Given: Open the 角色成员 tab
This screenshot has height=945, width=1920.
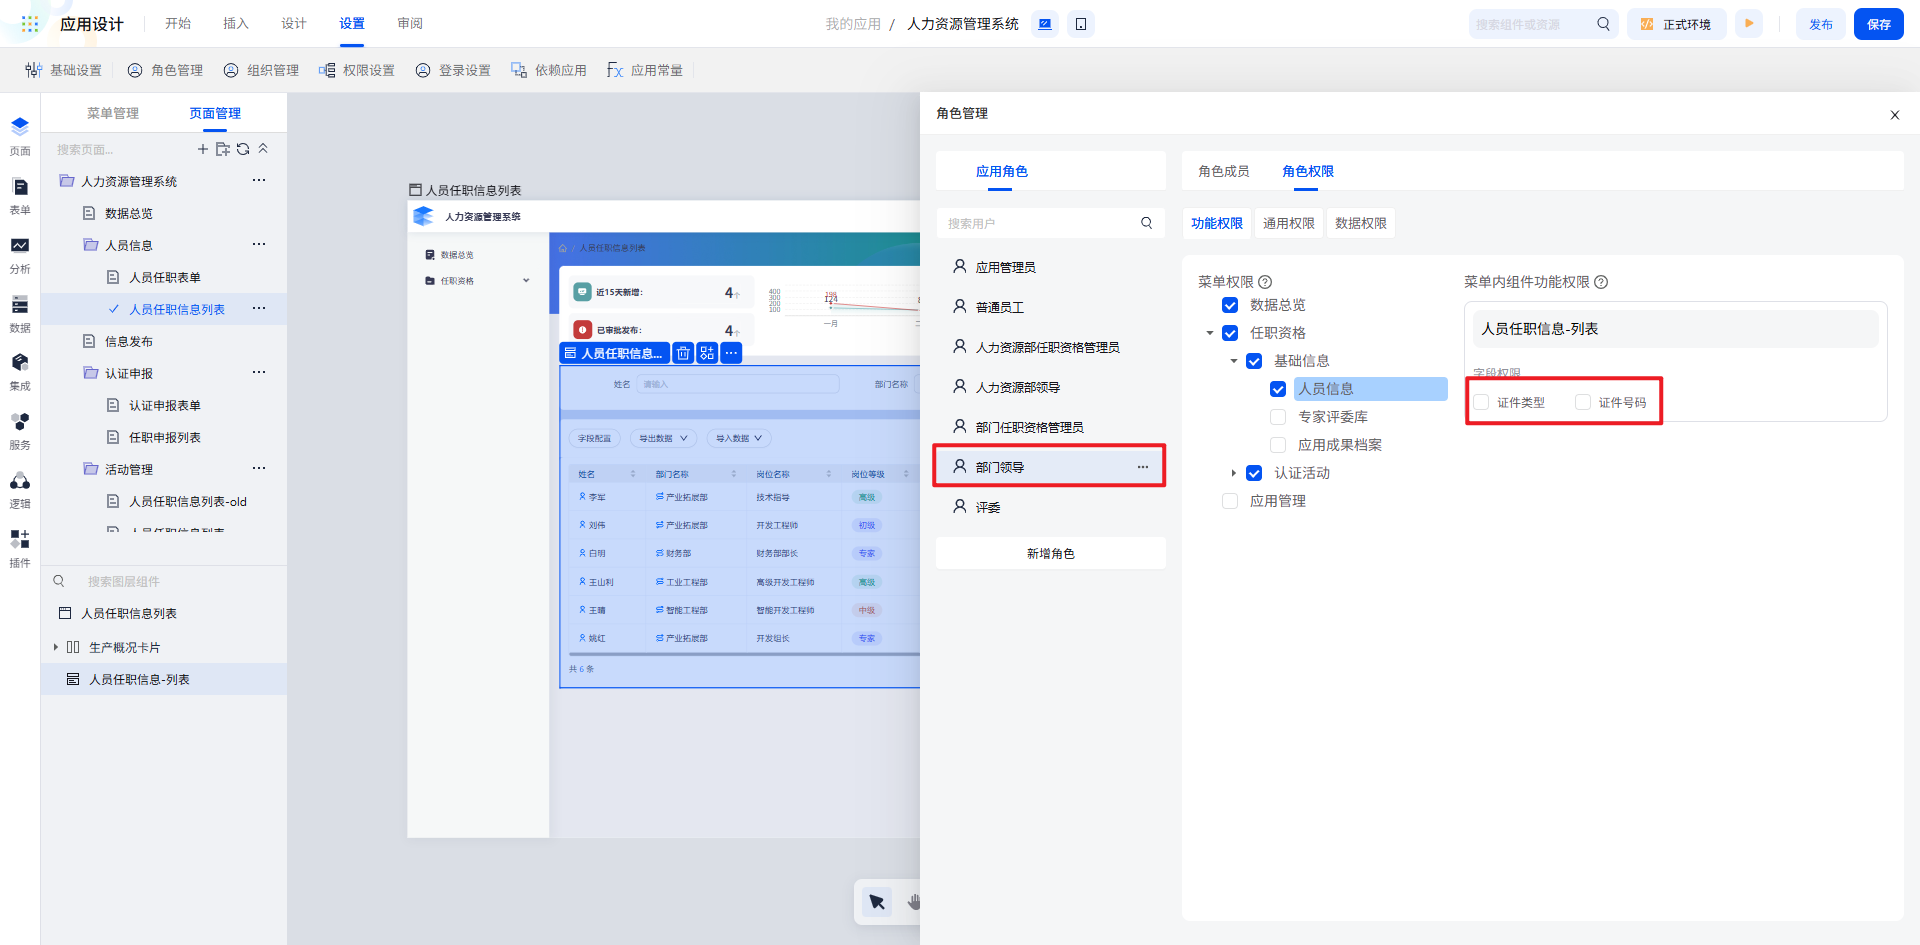Looking at the screenshot, I should click(x=1223, y=171).
